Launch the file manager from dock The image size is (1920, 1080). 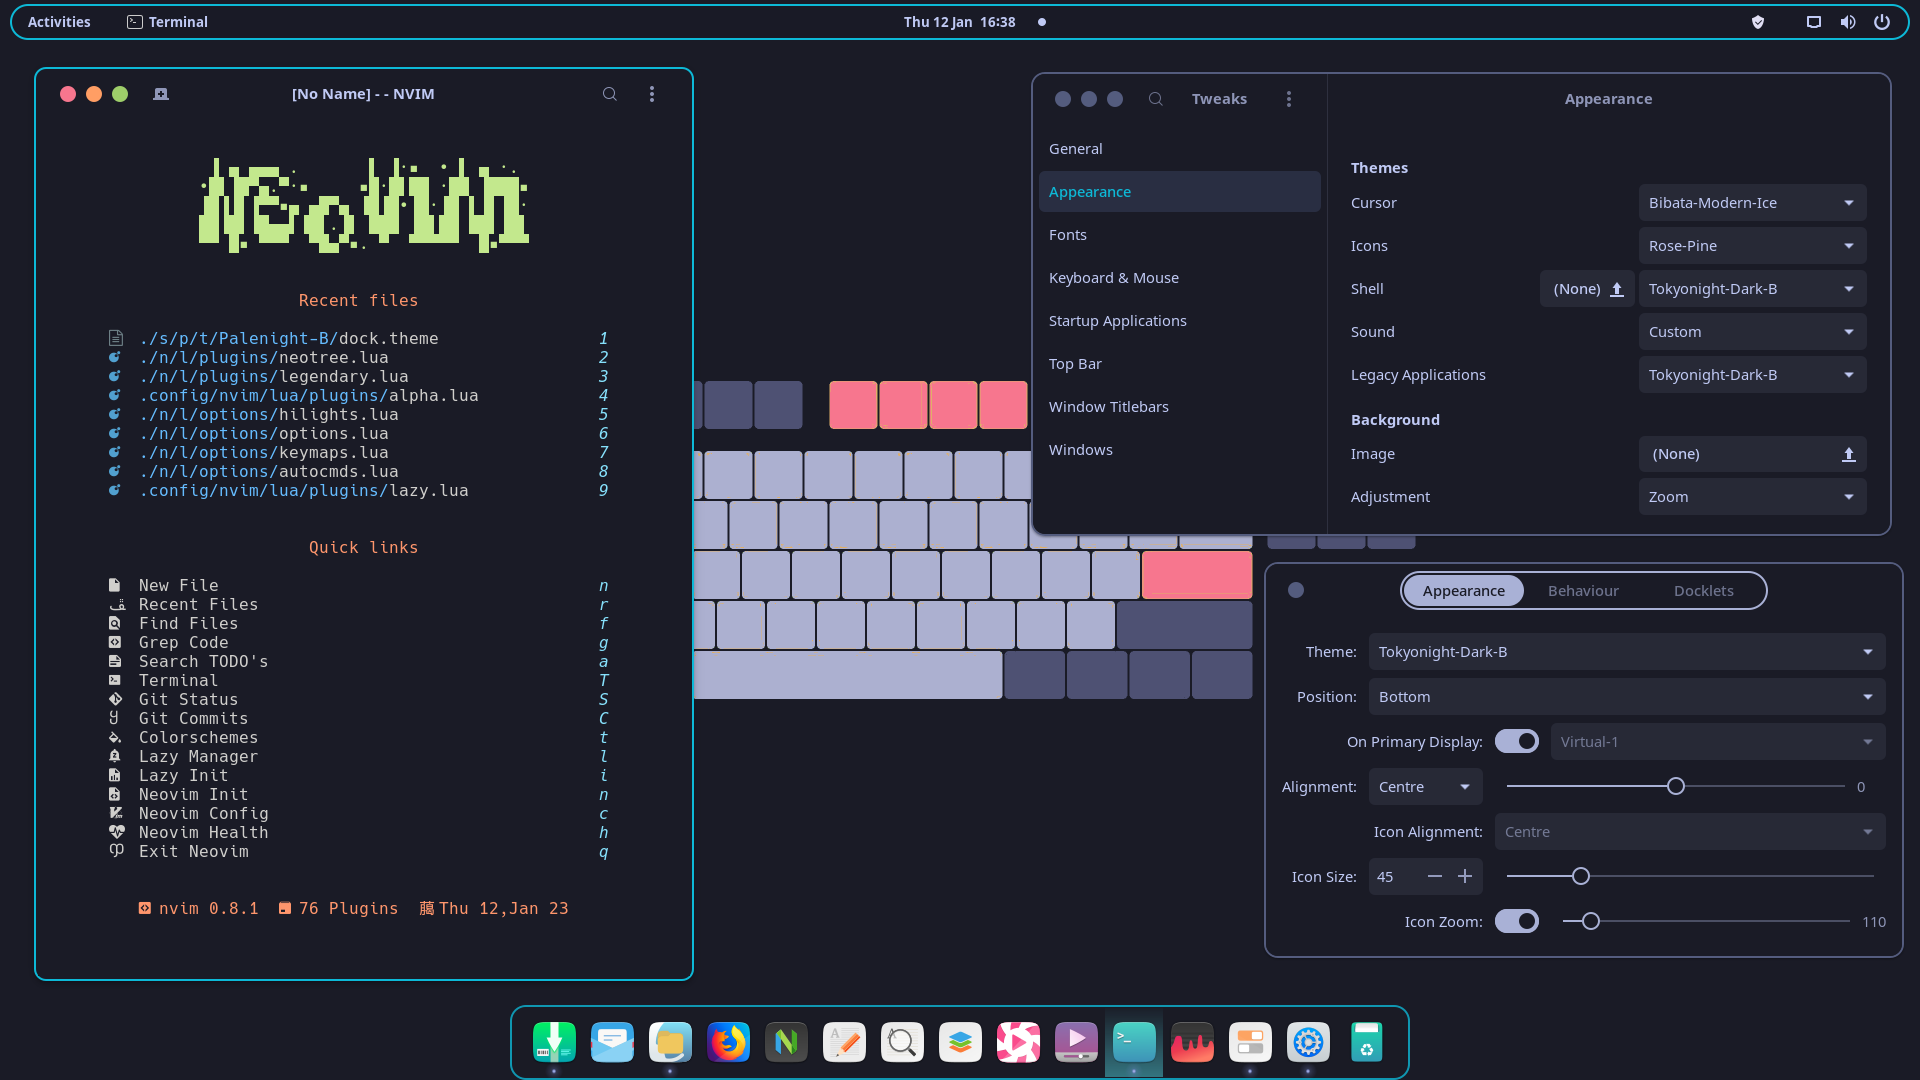click(670, 1042)
